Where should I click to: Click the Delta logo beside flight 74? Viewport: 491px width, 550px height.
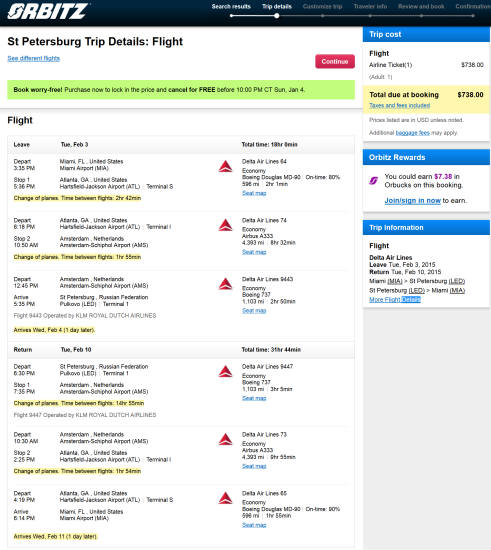[x=226, y=225]
